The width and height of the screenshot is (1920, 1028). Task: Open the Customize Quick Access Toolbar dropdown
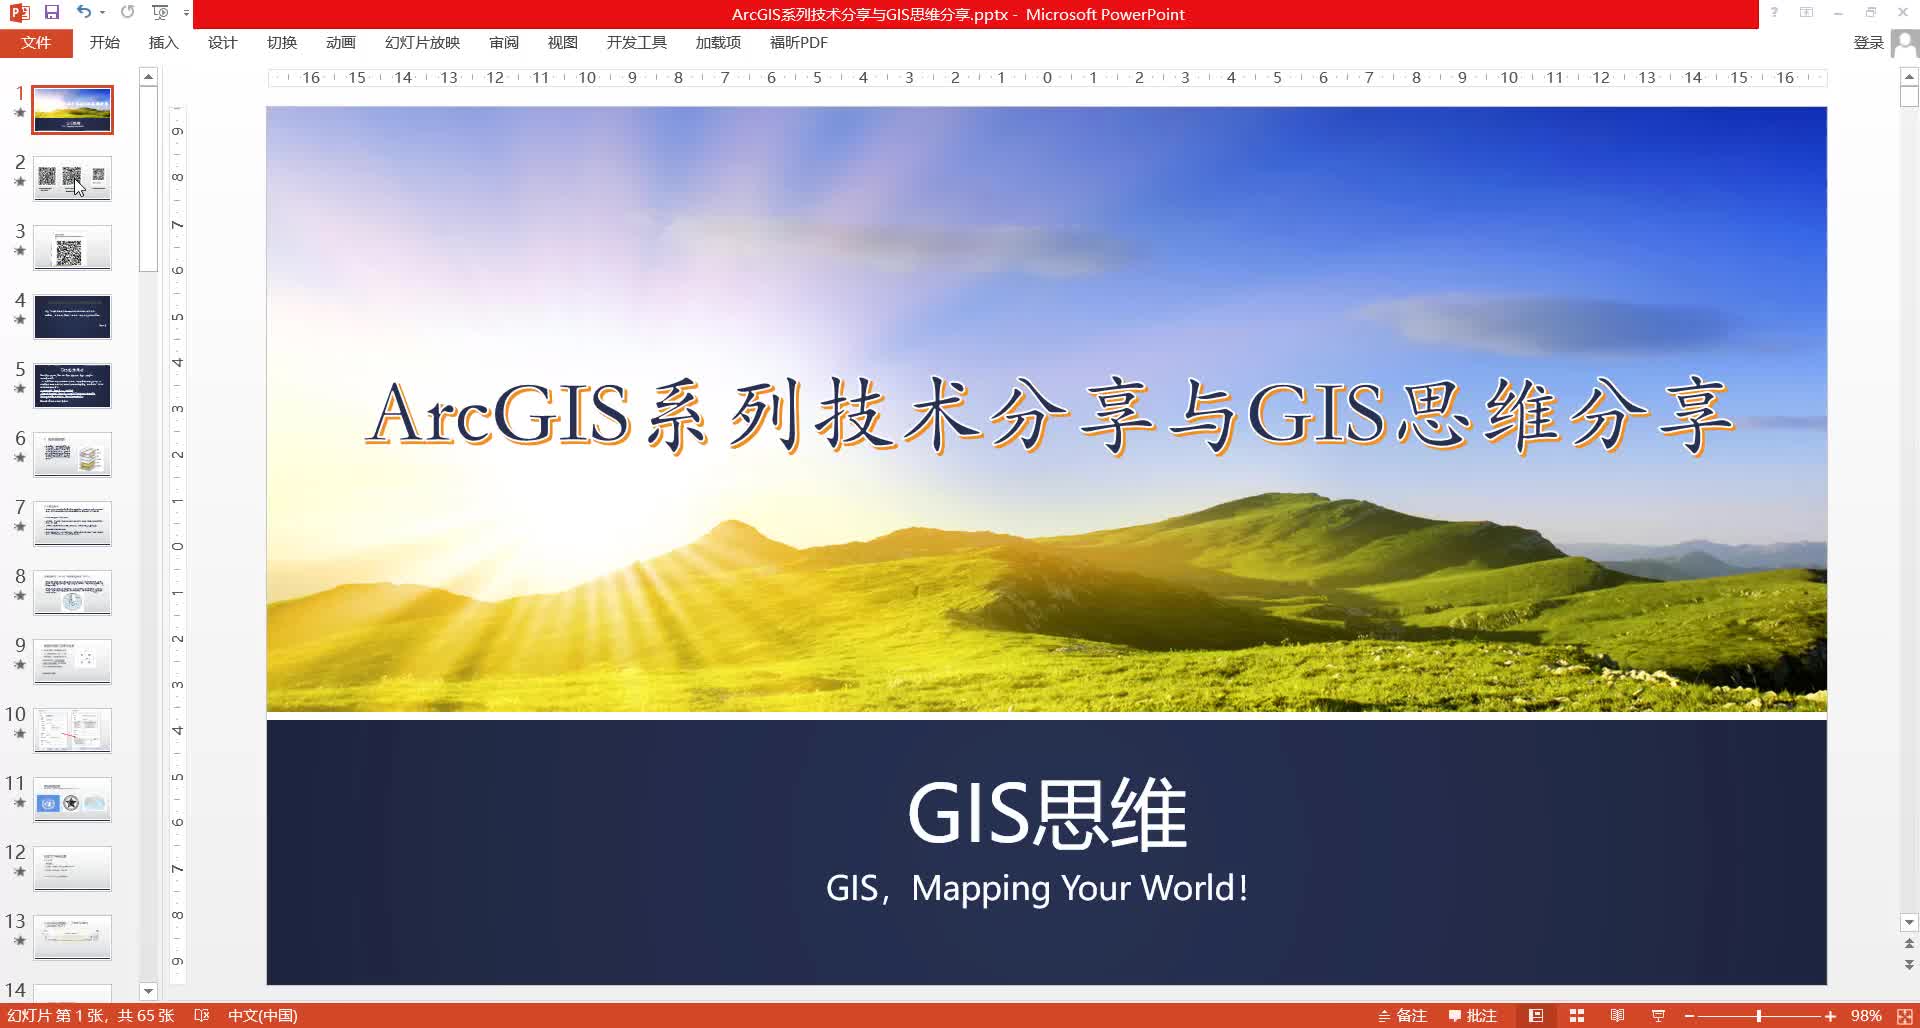pos(186,13)
